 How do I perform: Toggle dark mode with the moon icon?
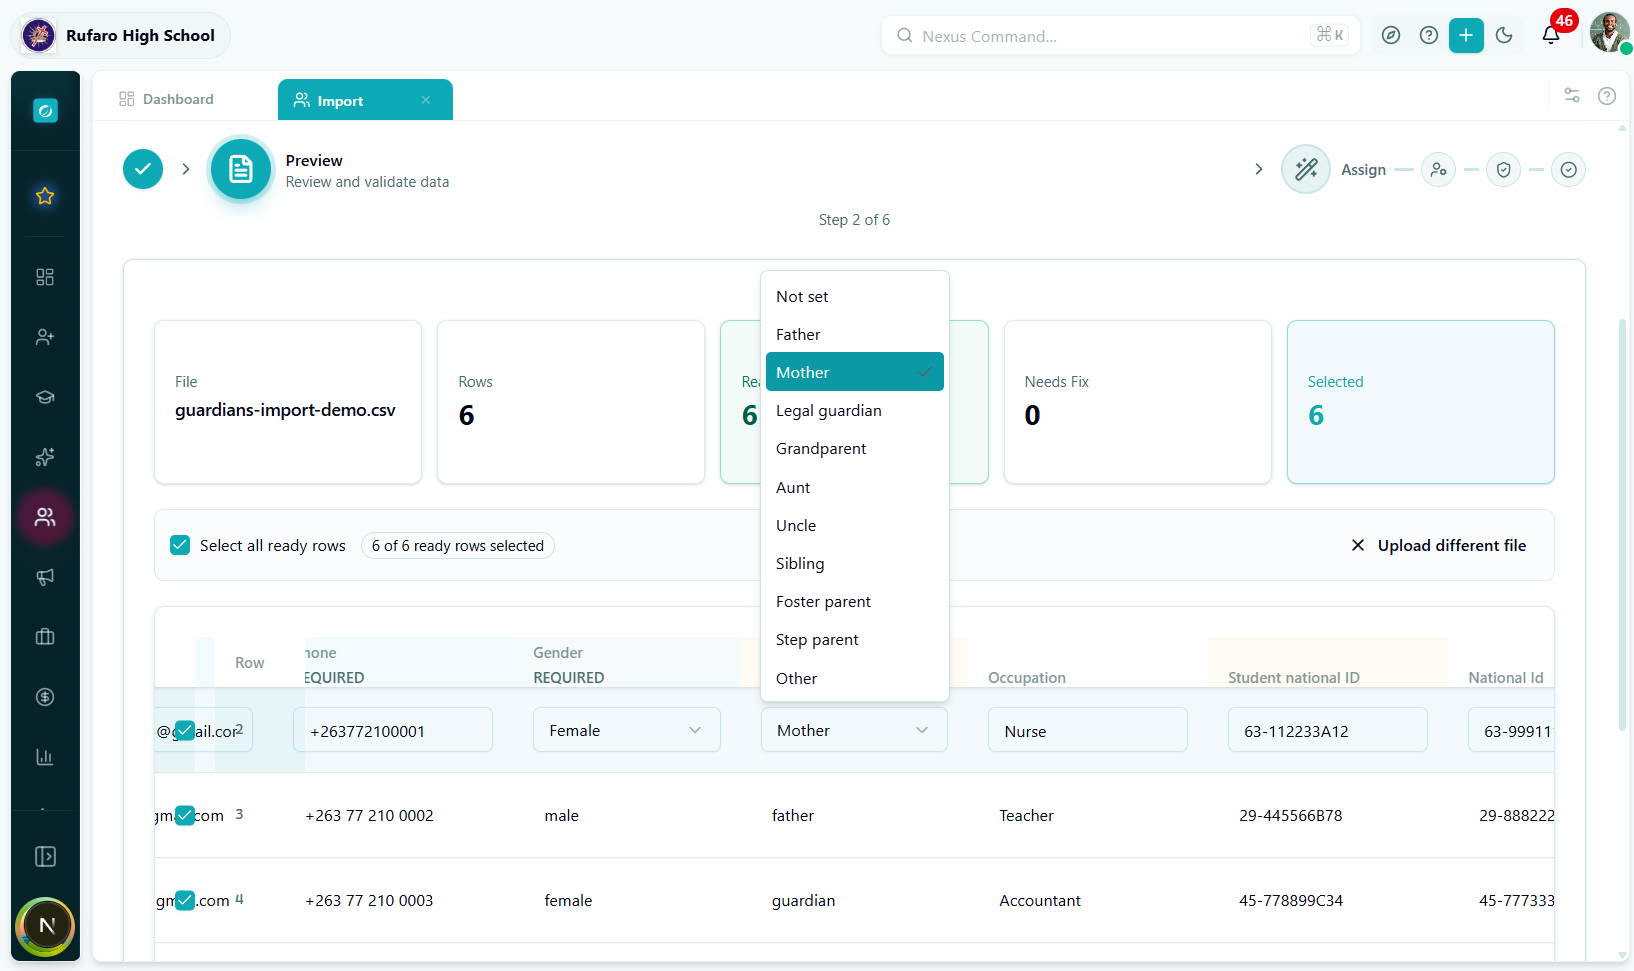pyautogui.click(x=1504, y=36)
